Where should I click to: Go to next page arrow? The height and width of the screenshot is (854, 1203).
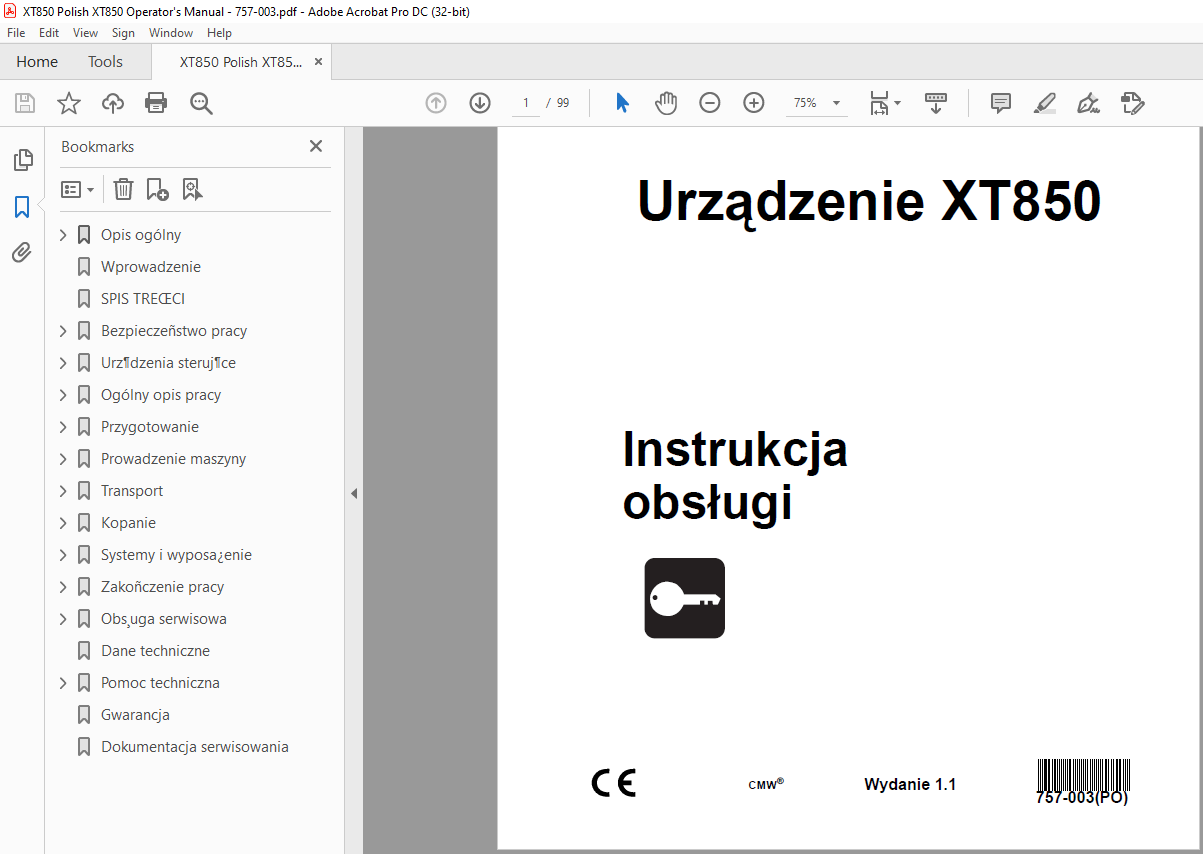coord(480,103)
